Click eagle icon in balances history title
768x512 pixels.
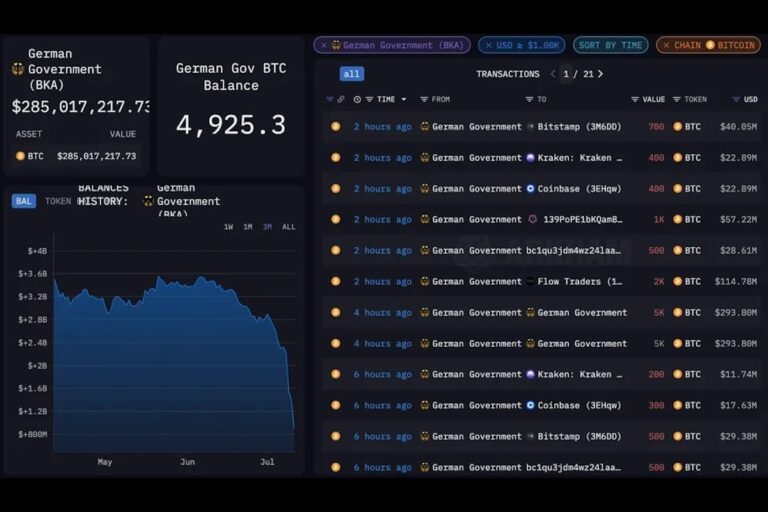tap(147, 201)
